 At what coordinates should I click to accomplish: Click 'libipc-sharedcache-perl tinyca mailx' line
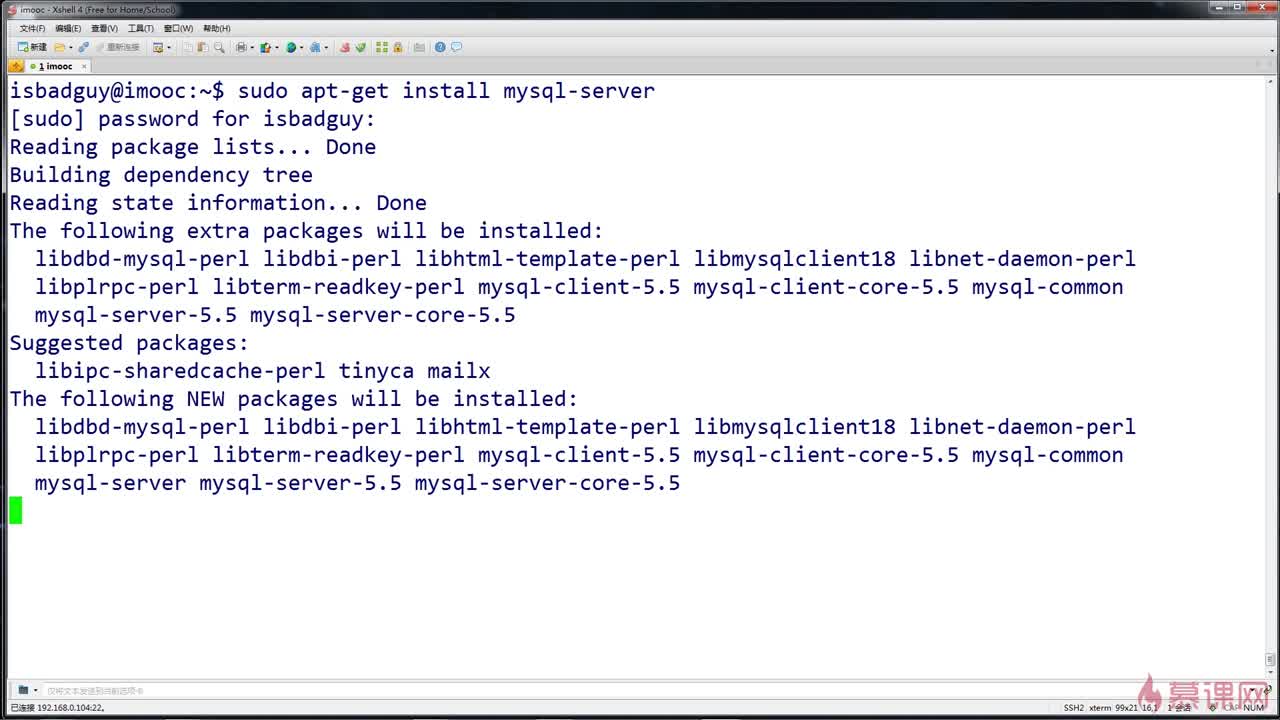click(263, 371)
